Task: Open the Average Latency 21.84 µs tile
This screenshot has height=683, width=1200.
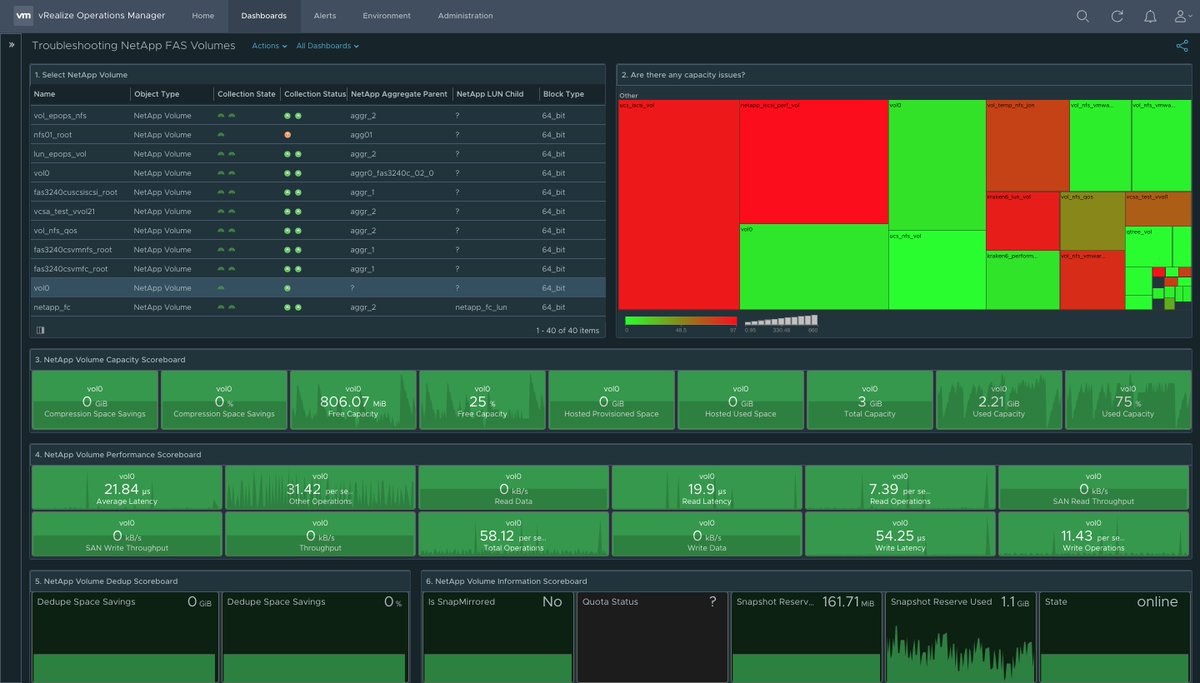Action: pos(127,488)
